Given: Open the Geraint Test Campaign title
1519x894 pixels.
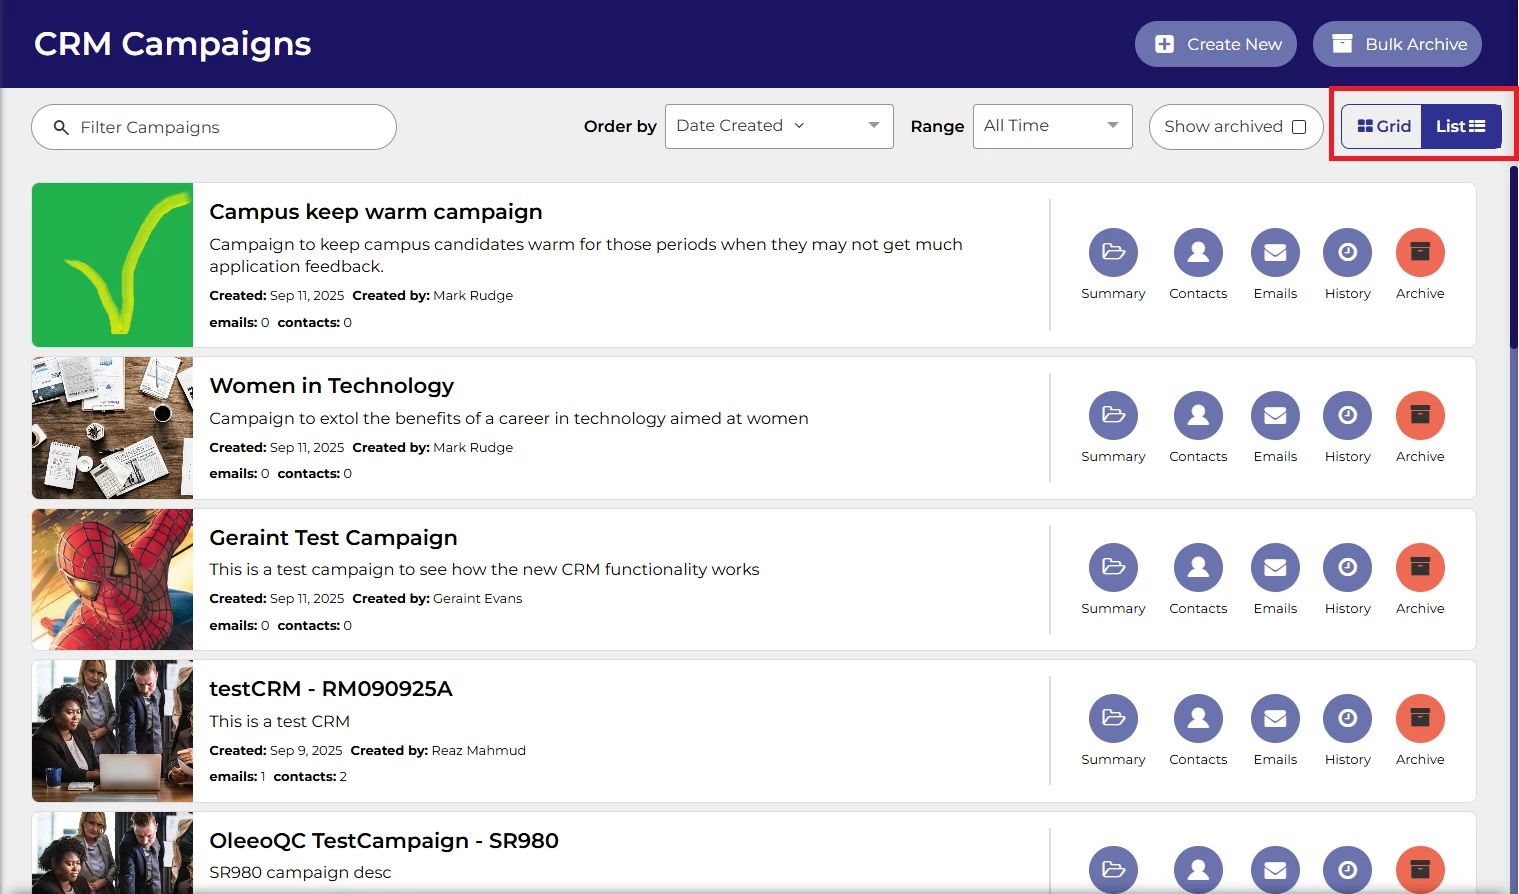Looking at the screenshot, I should click(x=333, y=538).
